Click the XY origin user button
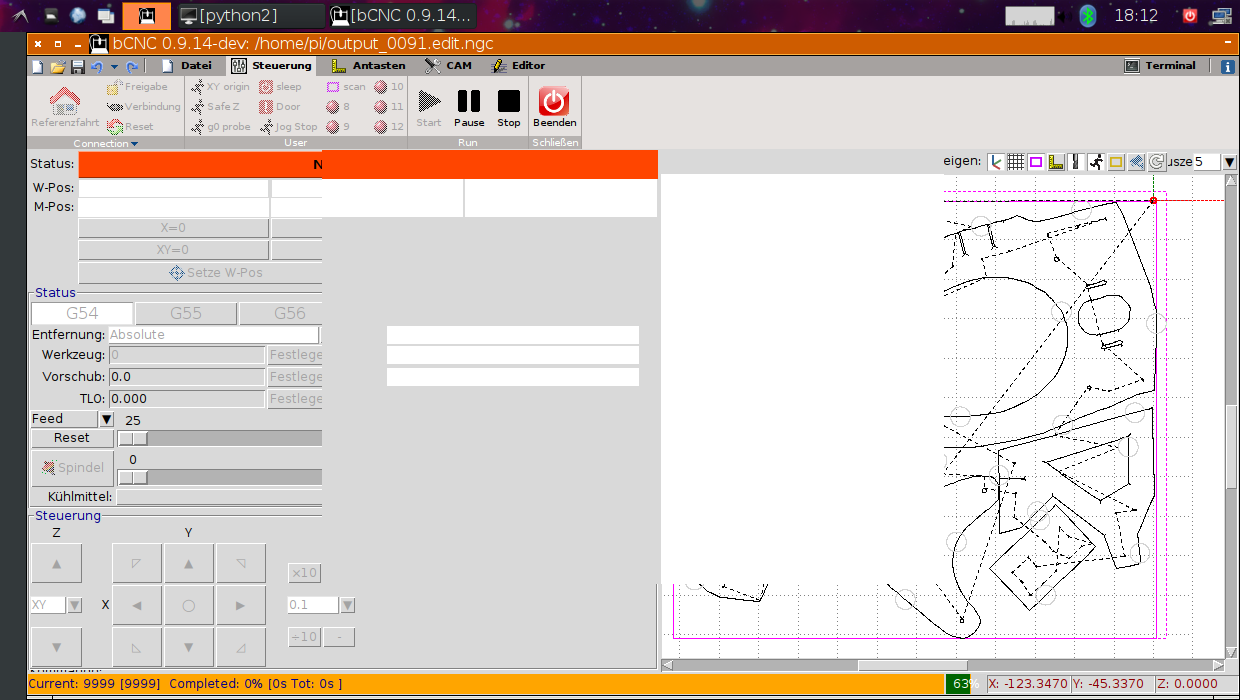 click(x=220, y=87)
